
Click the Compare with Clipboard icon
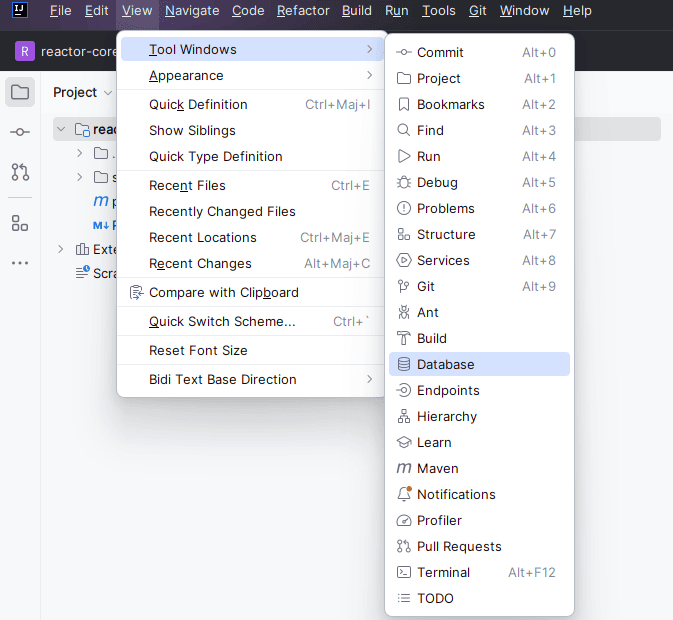click(136, 293)
